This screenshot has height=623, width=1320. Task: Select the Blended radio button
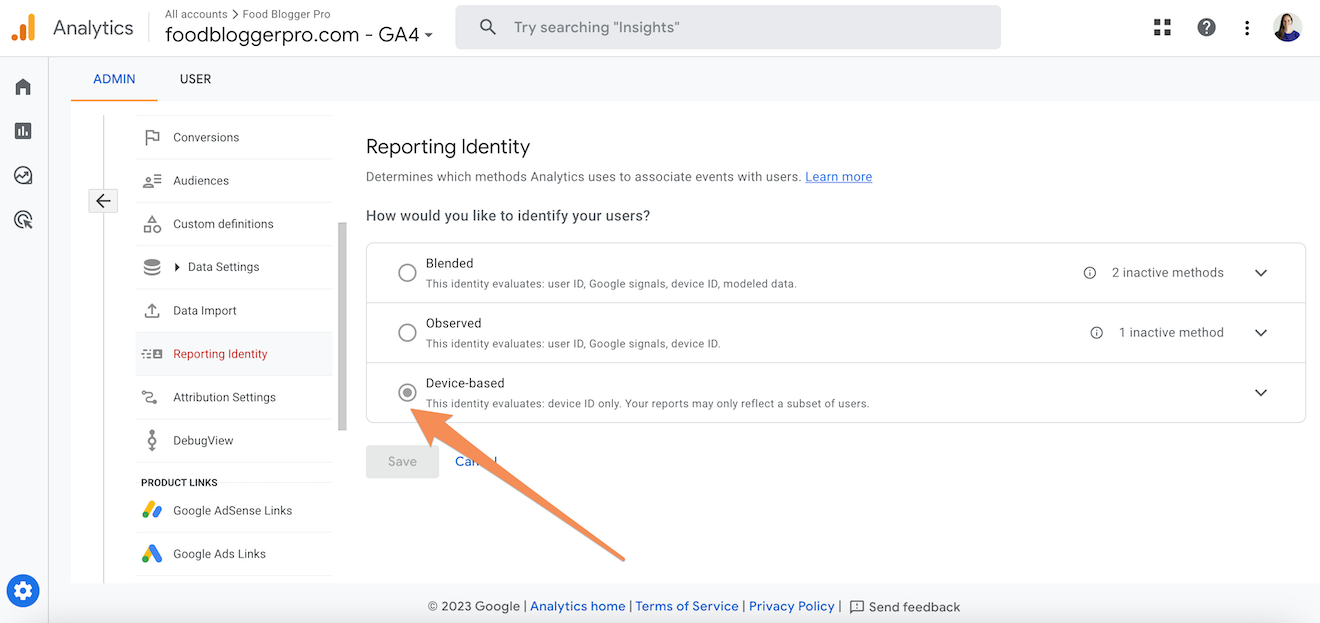407,273
